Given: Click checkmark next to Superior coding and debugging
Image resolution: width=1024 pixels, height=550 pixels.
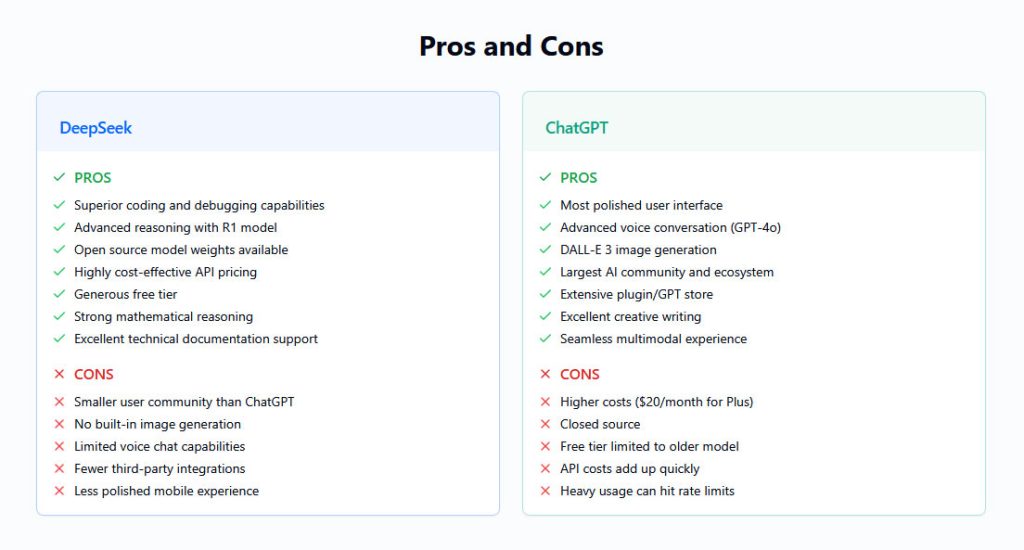Looking at the screenshot, I should pos(59,205).
